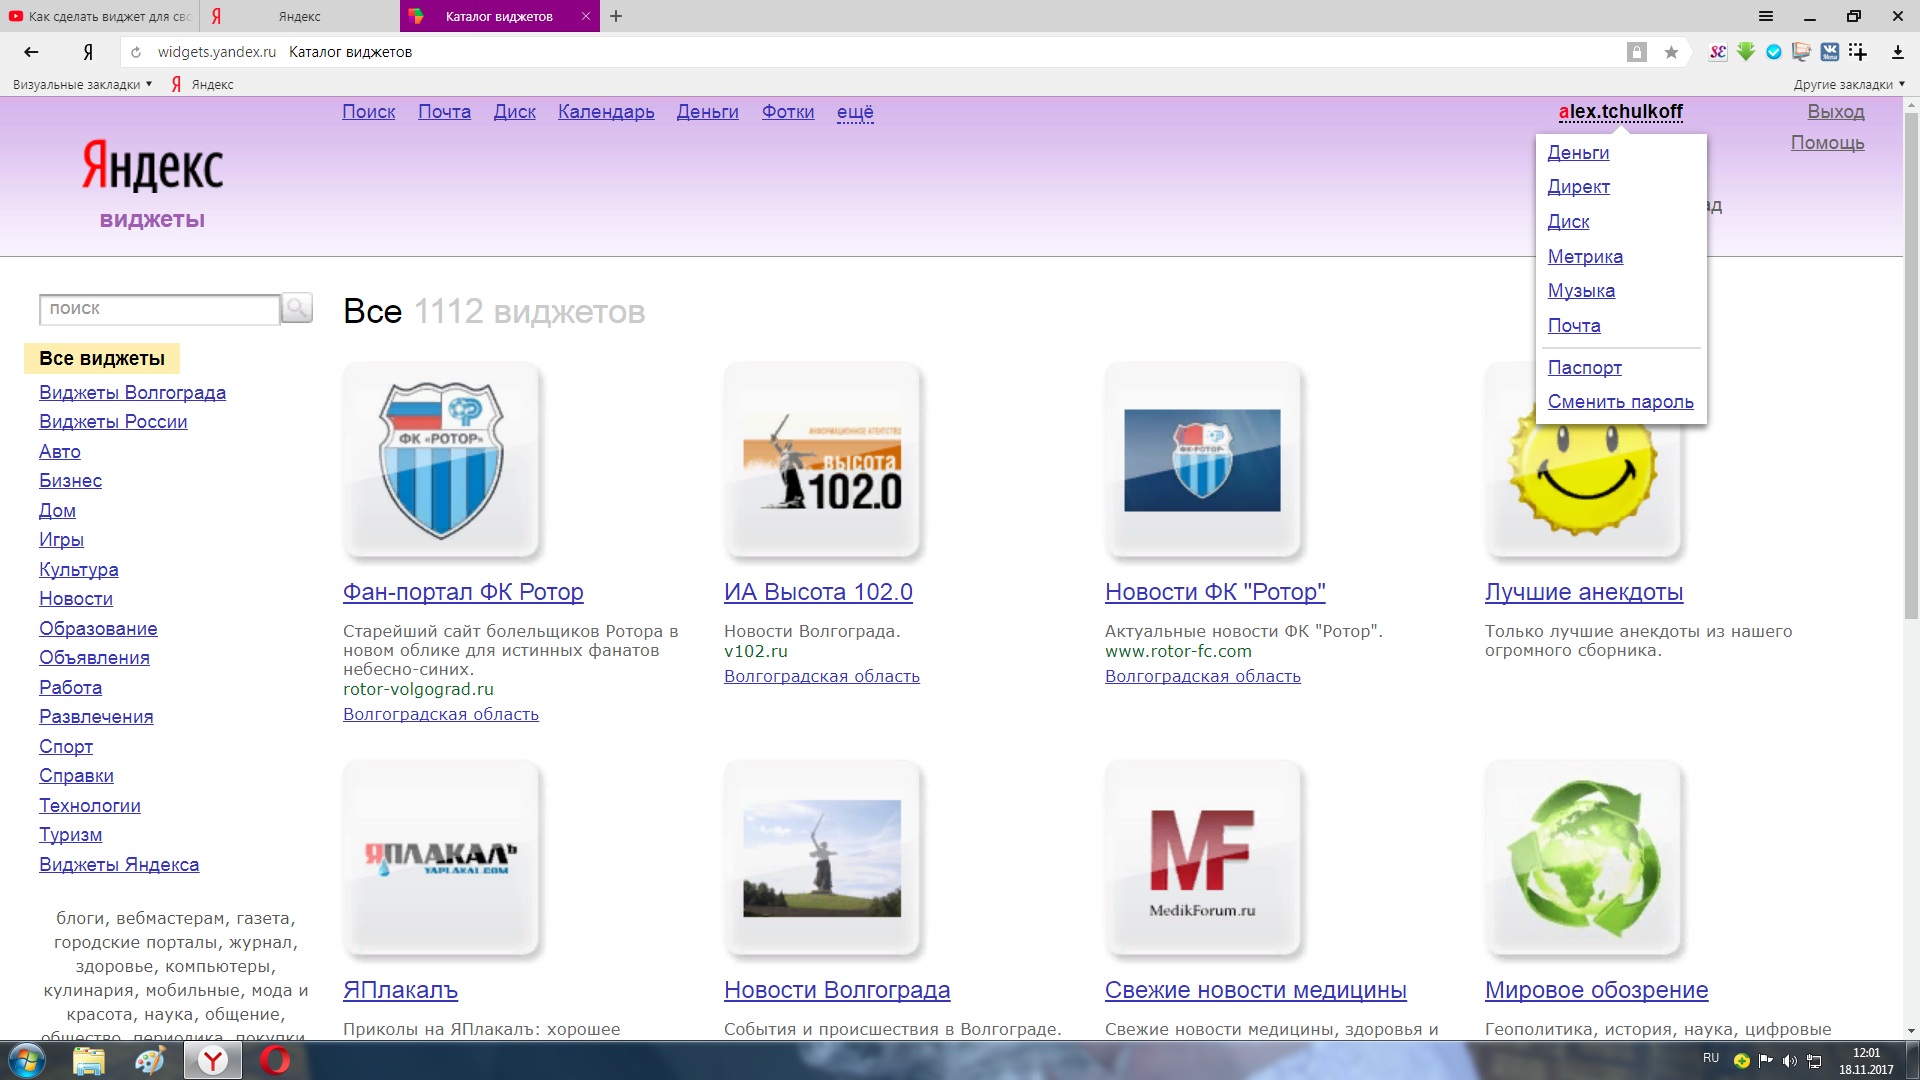Select the Все виджеты category
This screenshot has width=1920, height=1080.
click(101, 358)
